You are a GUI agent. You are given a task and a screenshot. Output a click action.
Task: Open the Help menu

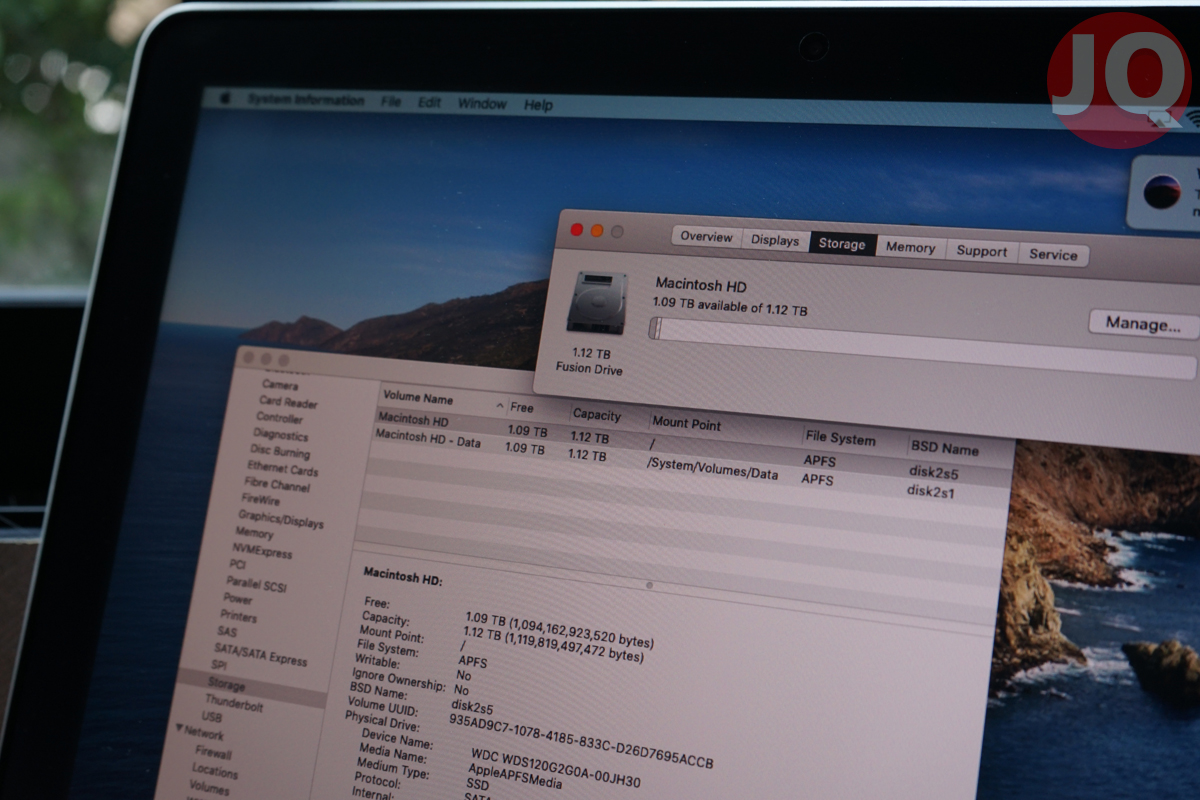(x=538, y=105)
